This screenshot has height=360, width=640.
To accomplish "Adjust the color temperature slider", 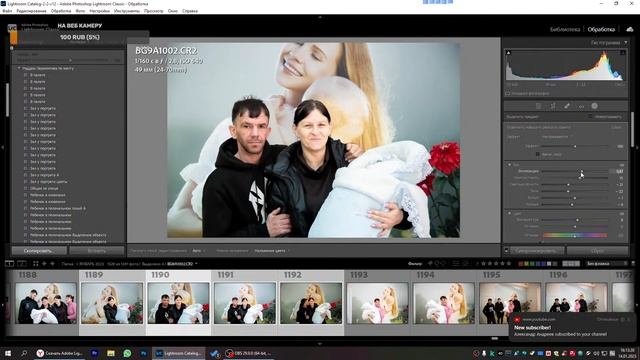I will (575, 220).
